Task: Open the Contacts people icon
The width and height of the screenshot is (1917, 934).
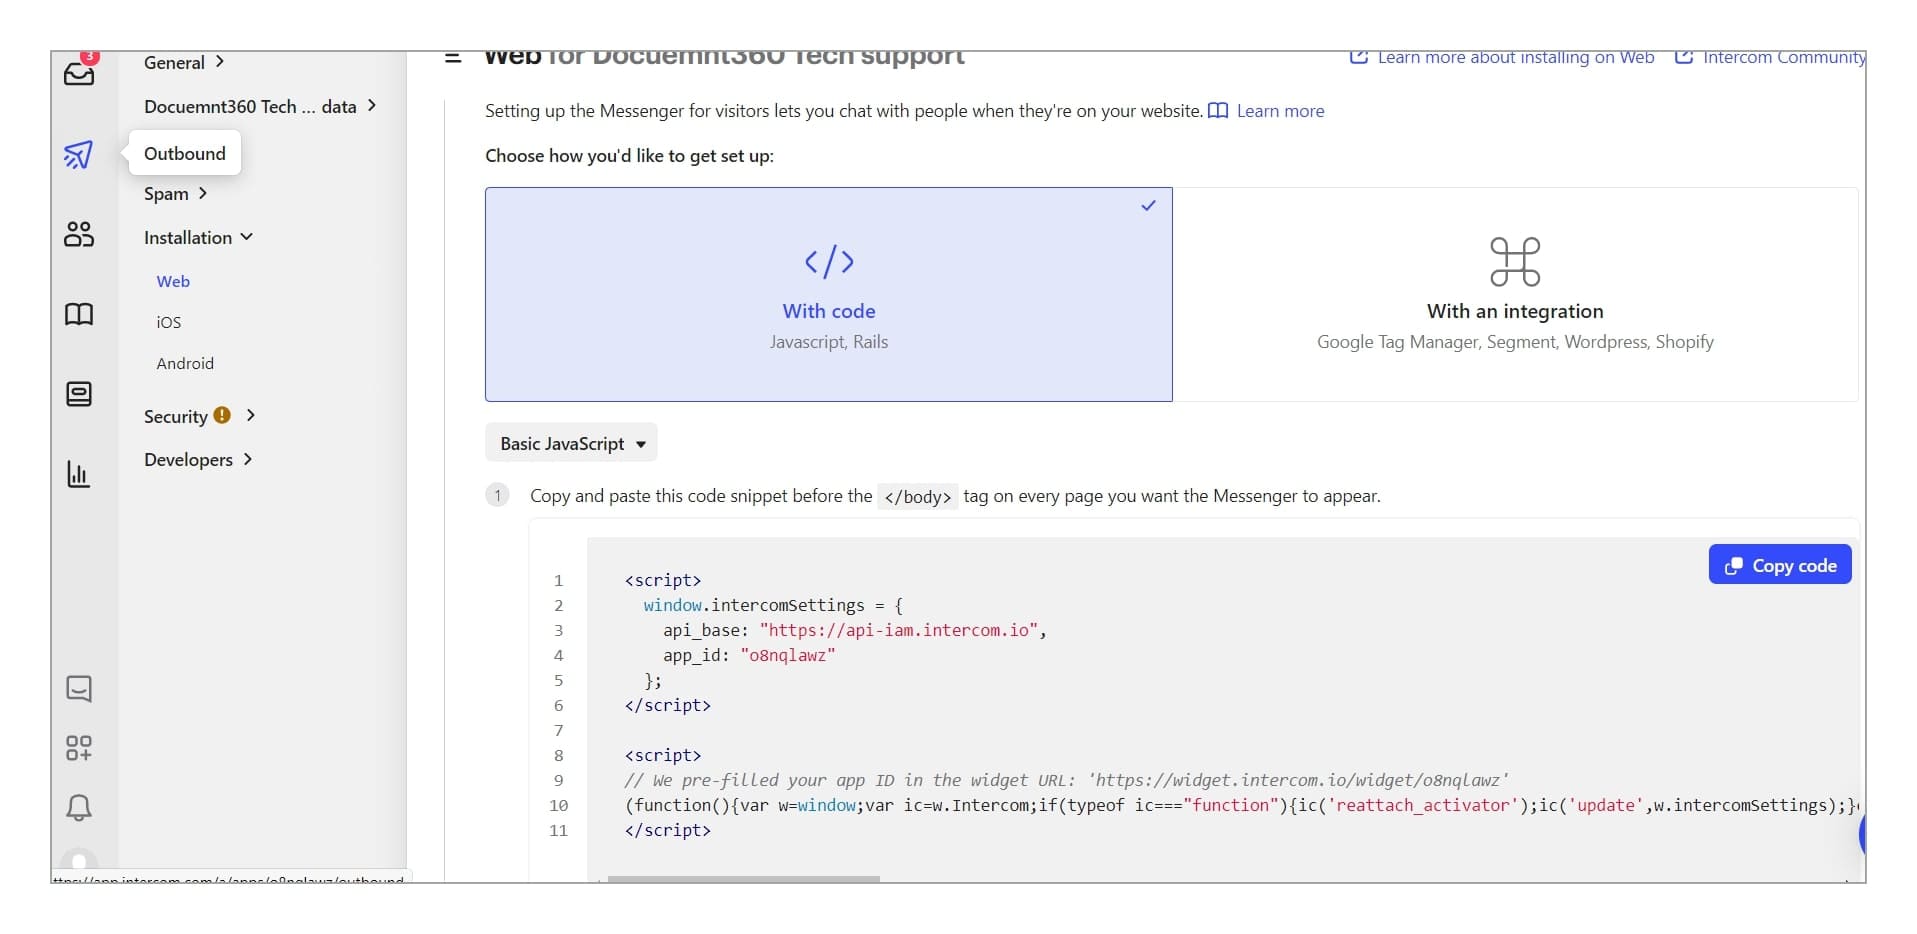Action: coord(79,234)
